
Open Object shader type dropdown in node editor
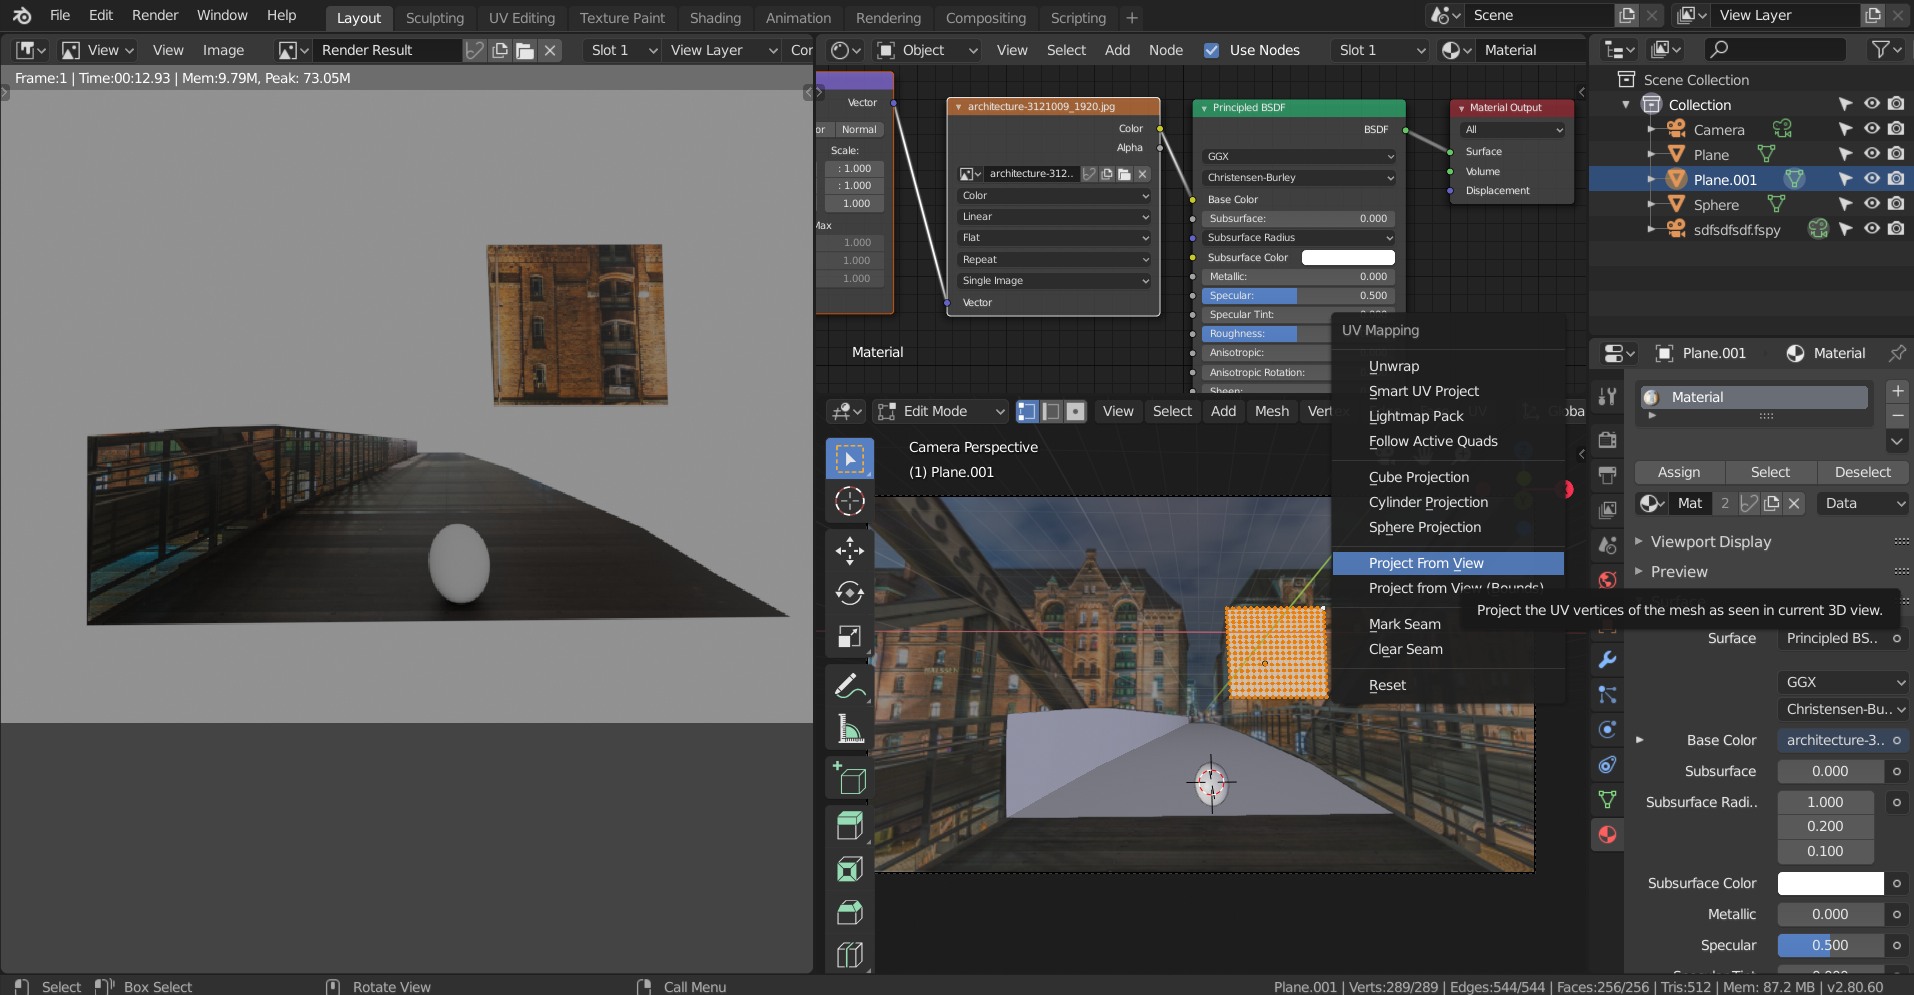pos(927,50)
